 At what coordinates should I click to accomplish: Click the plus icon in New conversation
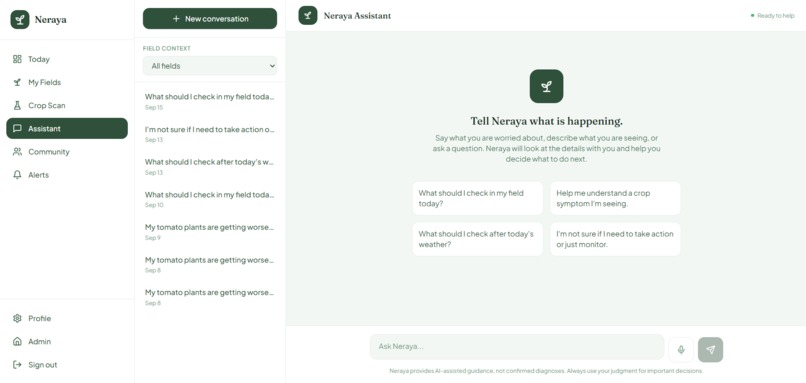[x=176, y=19]
